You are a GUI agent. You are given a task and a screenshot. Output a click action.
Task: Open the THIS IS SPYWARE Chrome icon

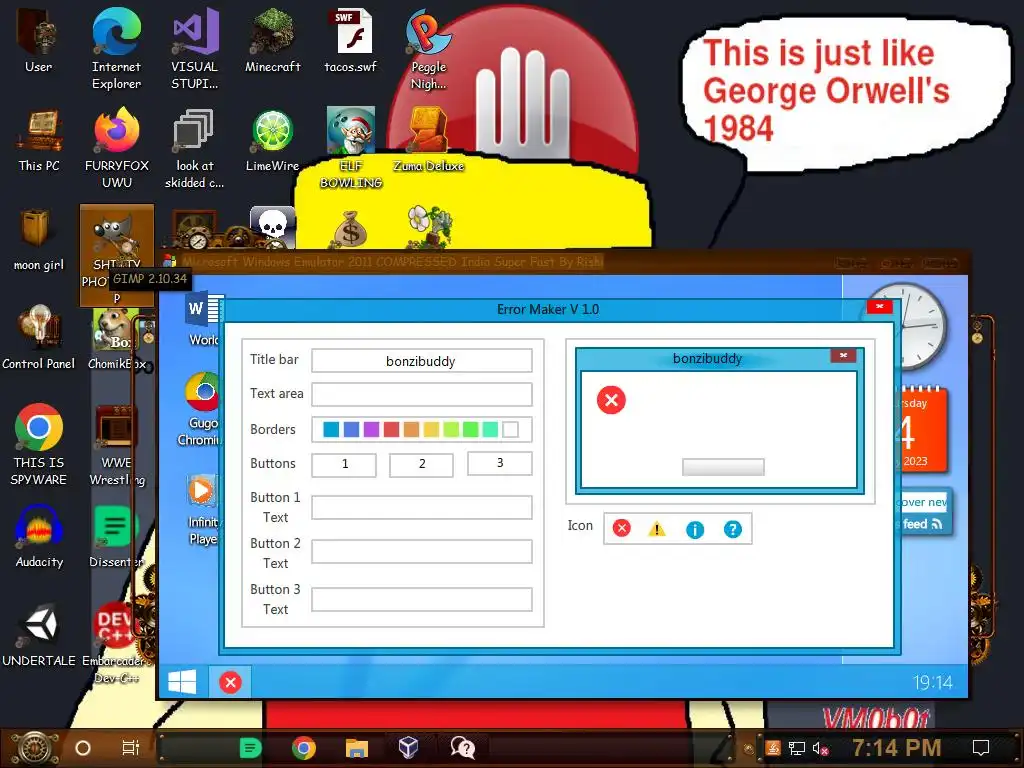coord(39,444)
